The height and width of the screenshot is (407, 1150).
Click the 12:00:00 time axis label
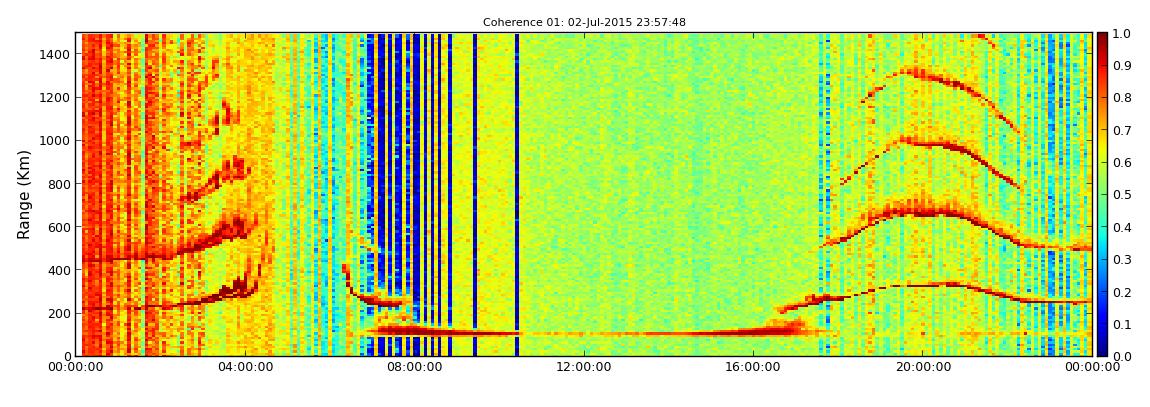click(584, 367)
